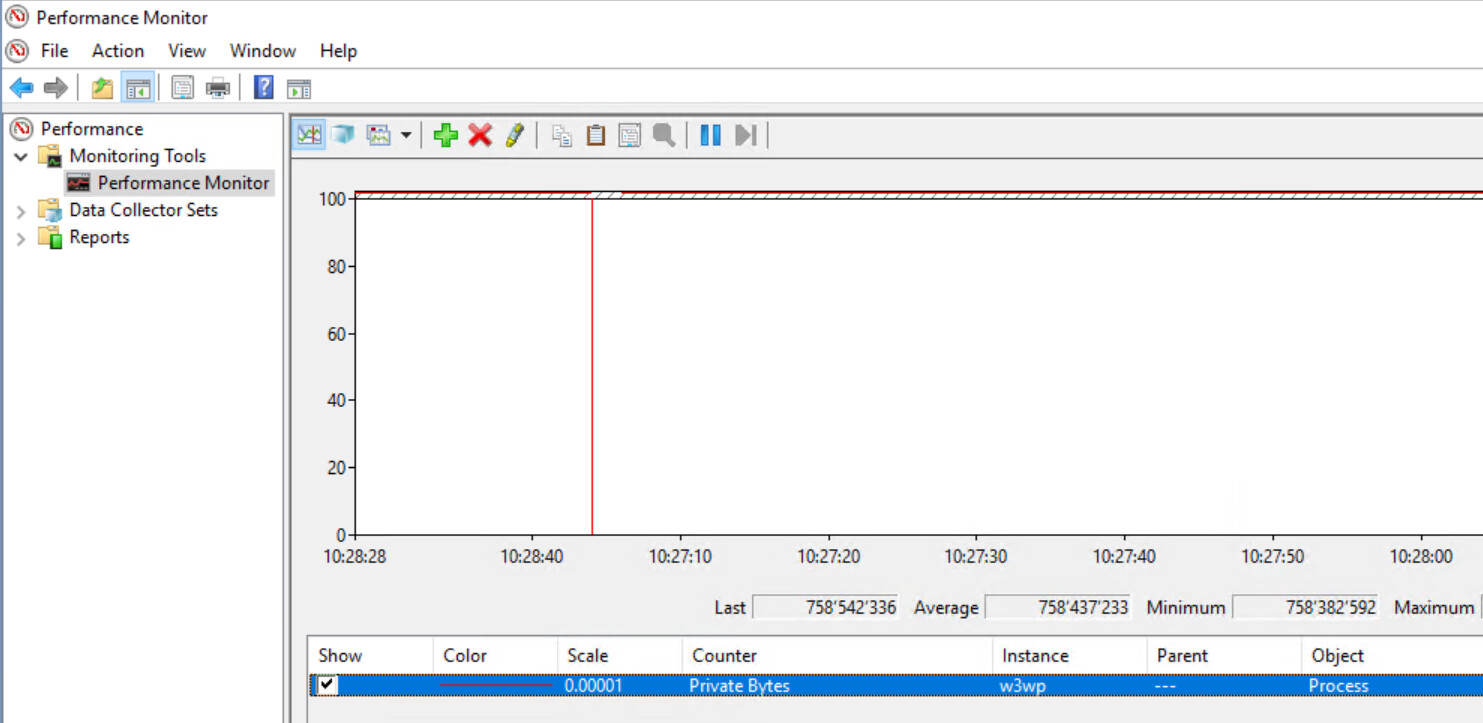The image size is (1483, 723).
Task: Collapse the Monitoring Tools tree node
Action: tap(21, 157)
